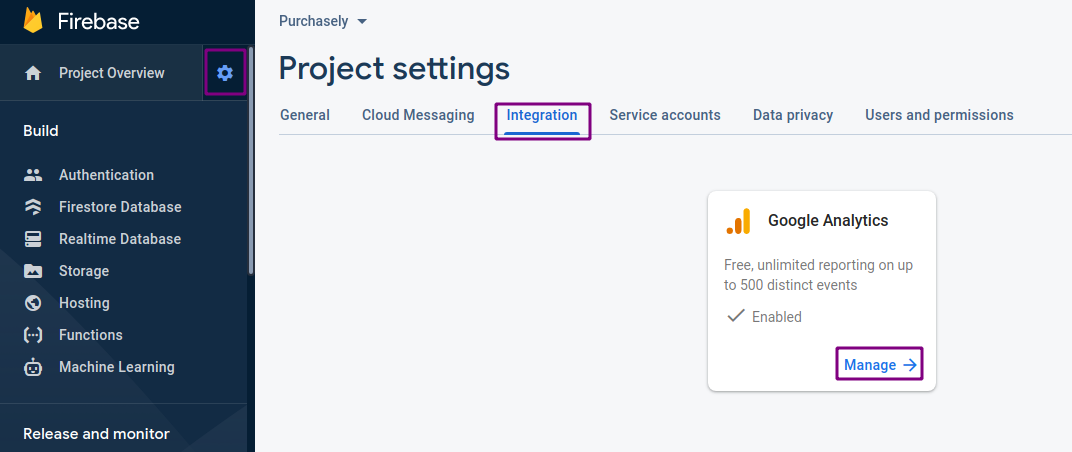Click the Firestore Database icon
1072x452 pixels.
(33, 207)
